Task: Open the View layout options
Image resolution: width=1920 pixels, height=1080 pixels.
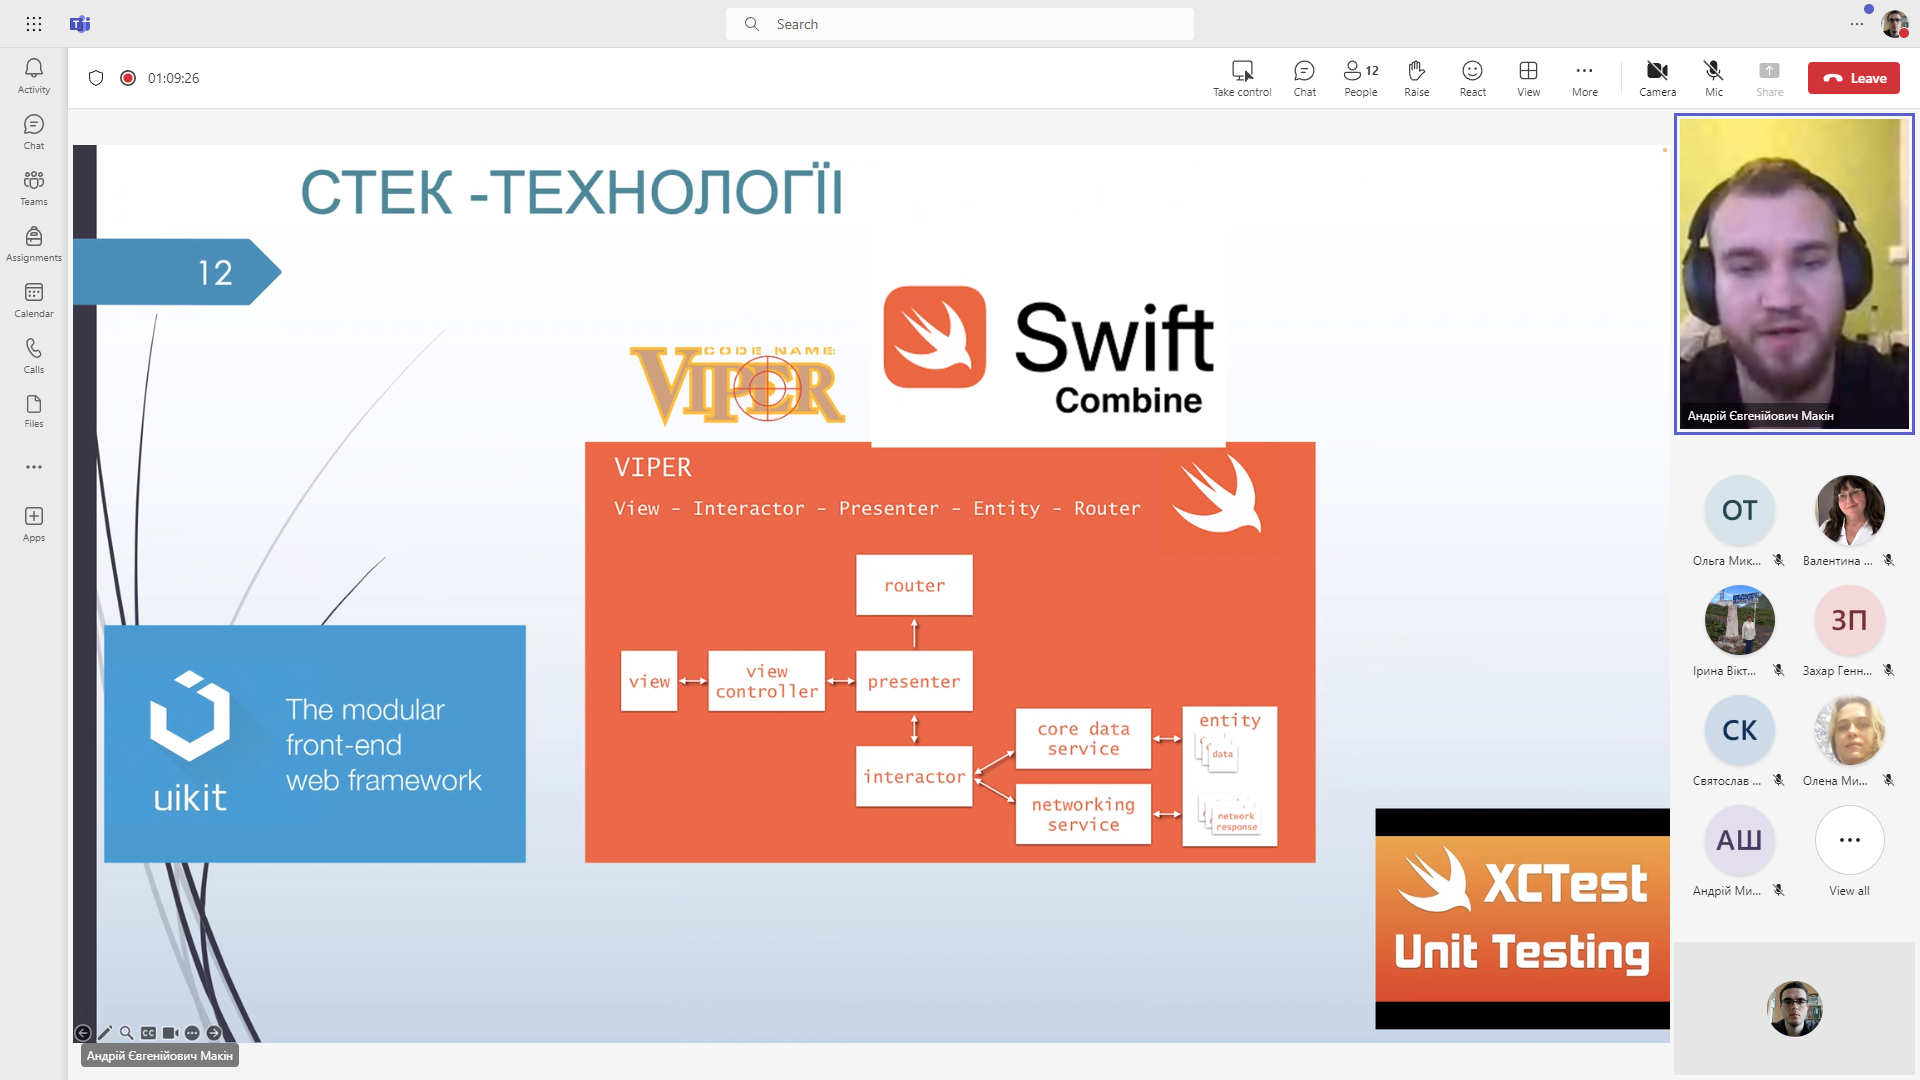Action: (1528, 77)
